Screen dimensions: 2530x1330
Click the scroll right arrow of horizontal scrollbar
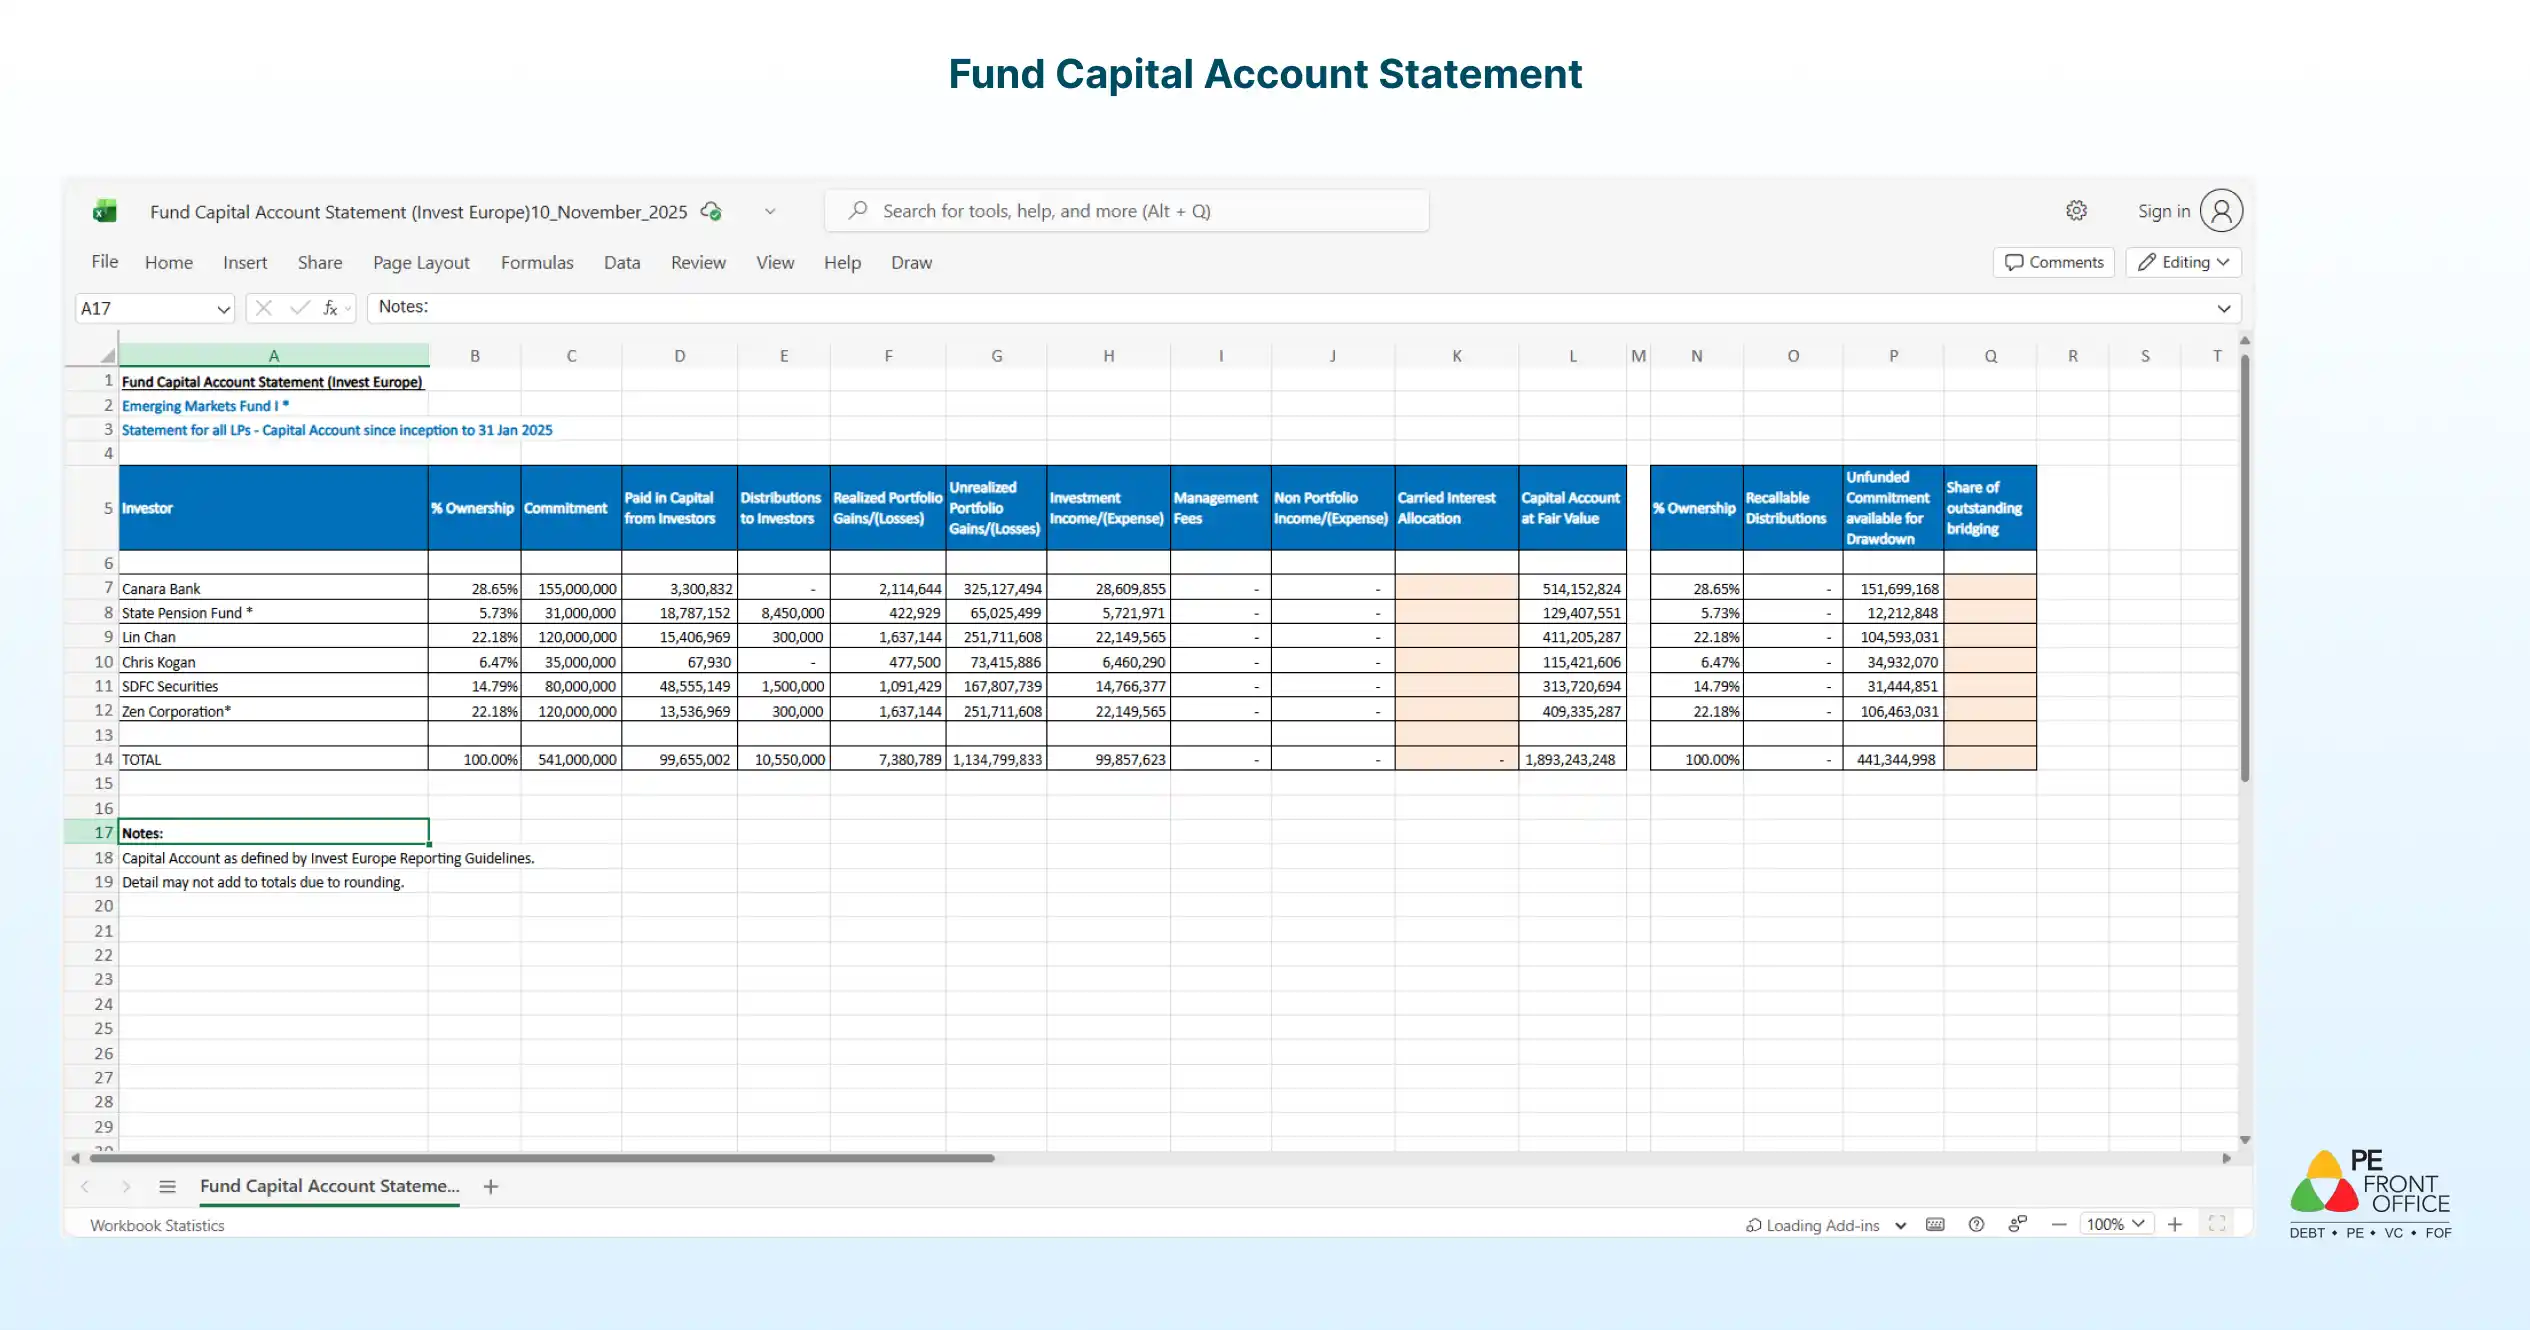pyautogui.click(x=2227, y=1158)
